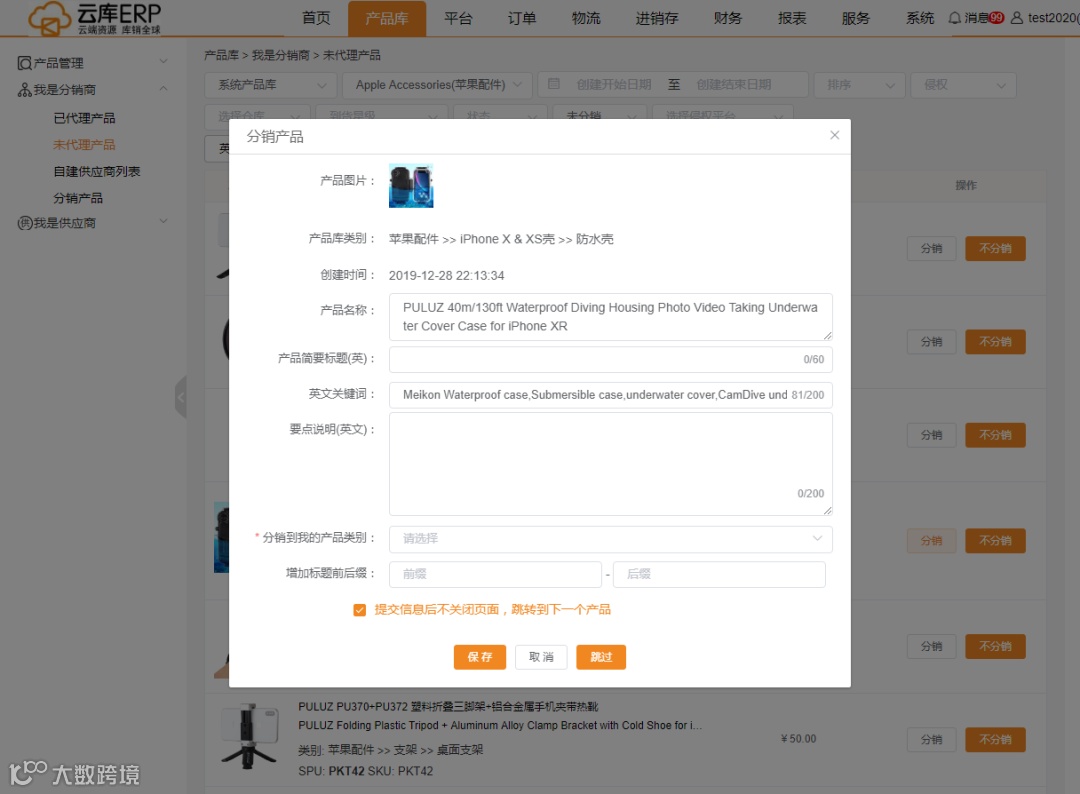Click the 我是分销商 breadcrumb link
1080x794 pixels.
pos(280,55)
